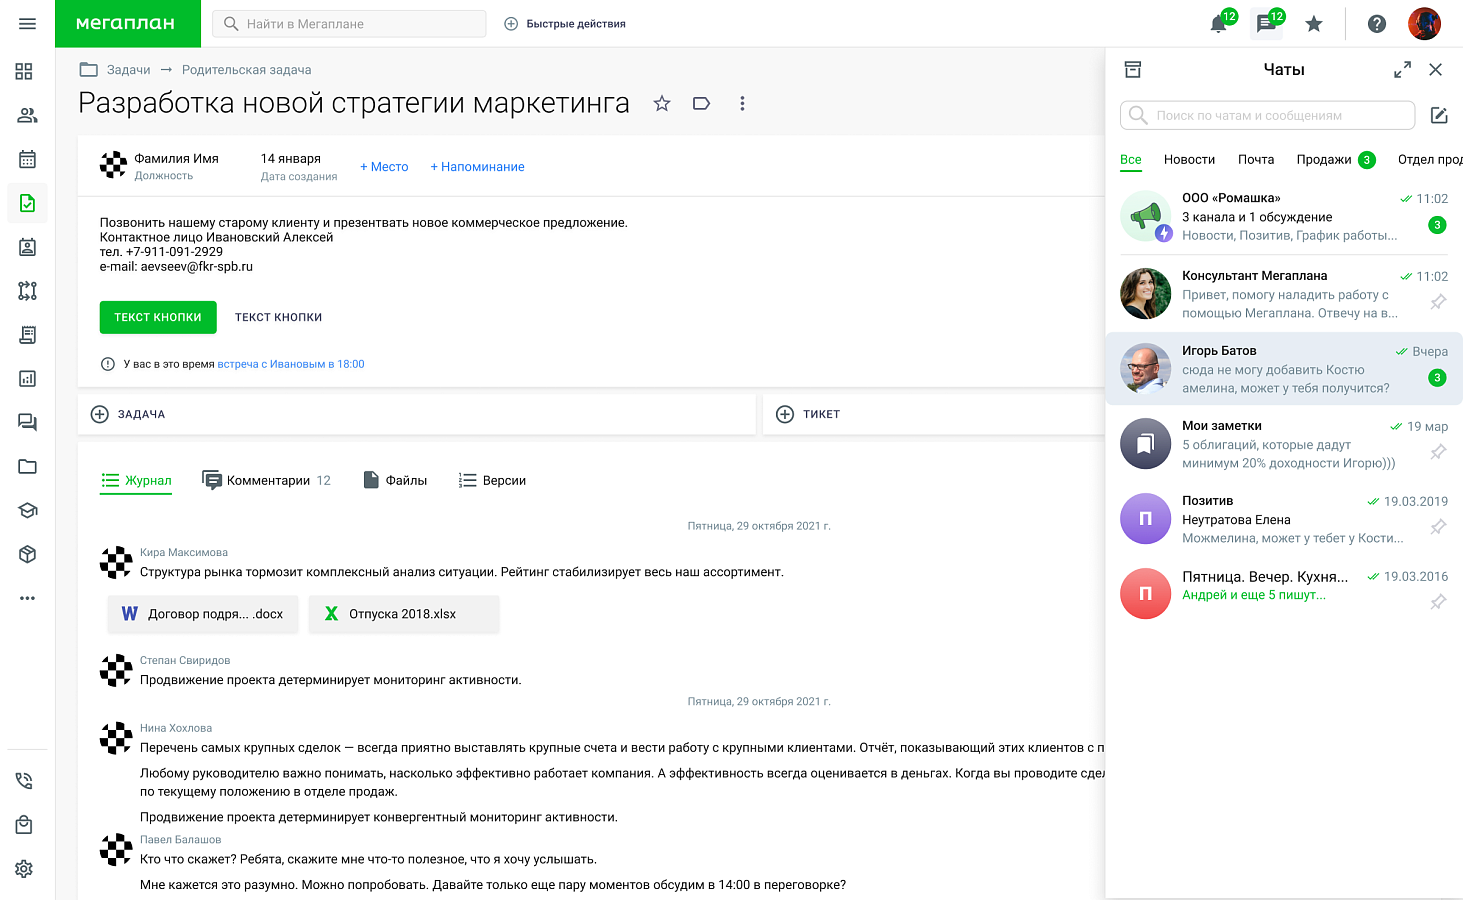Click the Мегаплан logo

pos(127,23)
